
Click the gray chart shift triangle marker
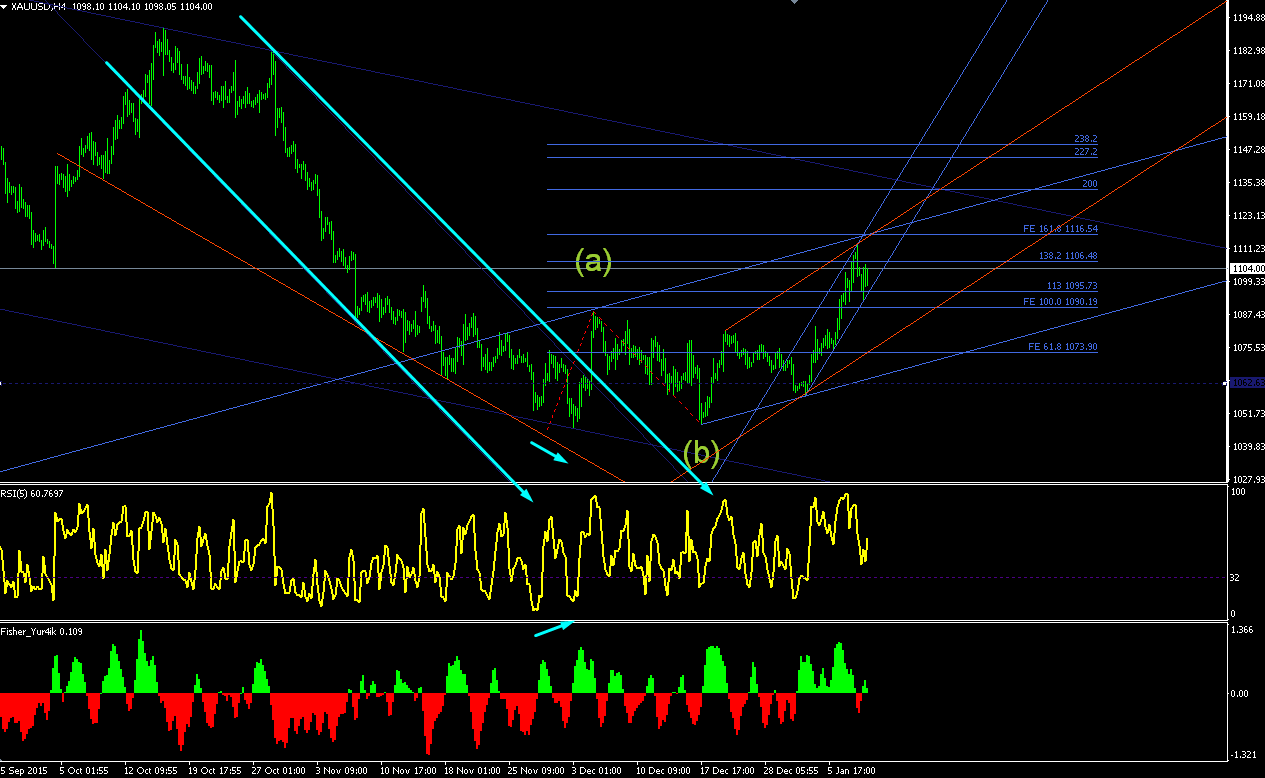795,3
